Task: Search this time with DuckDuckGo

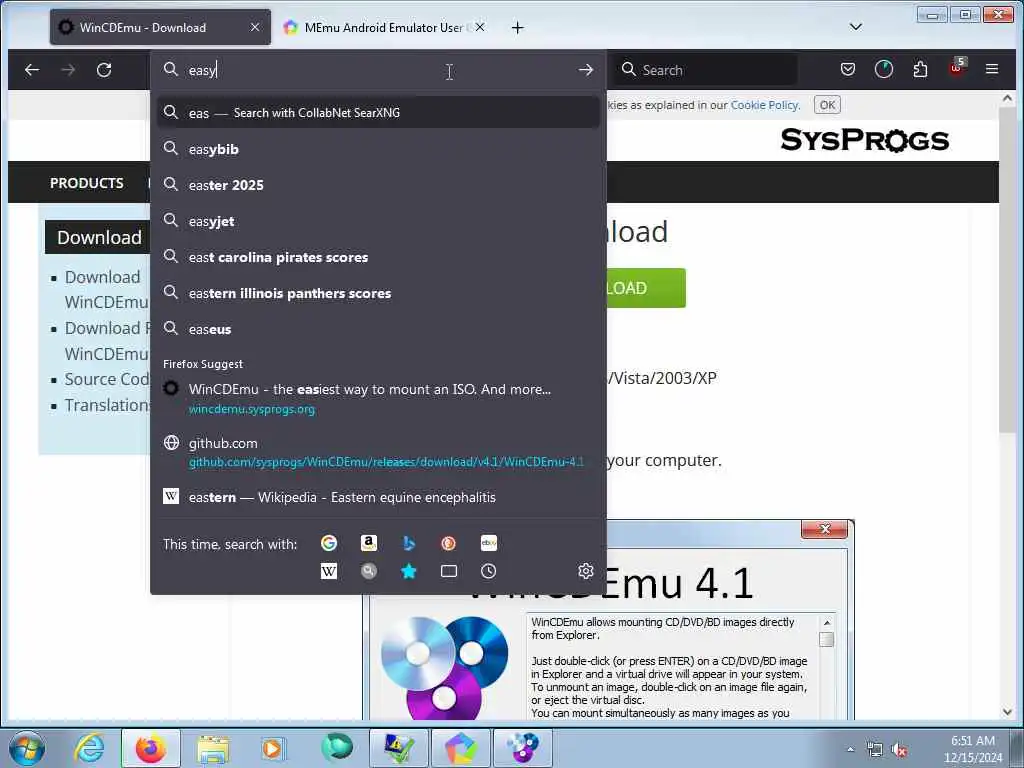Action: [449, 543]
